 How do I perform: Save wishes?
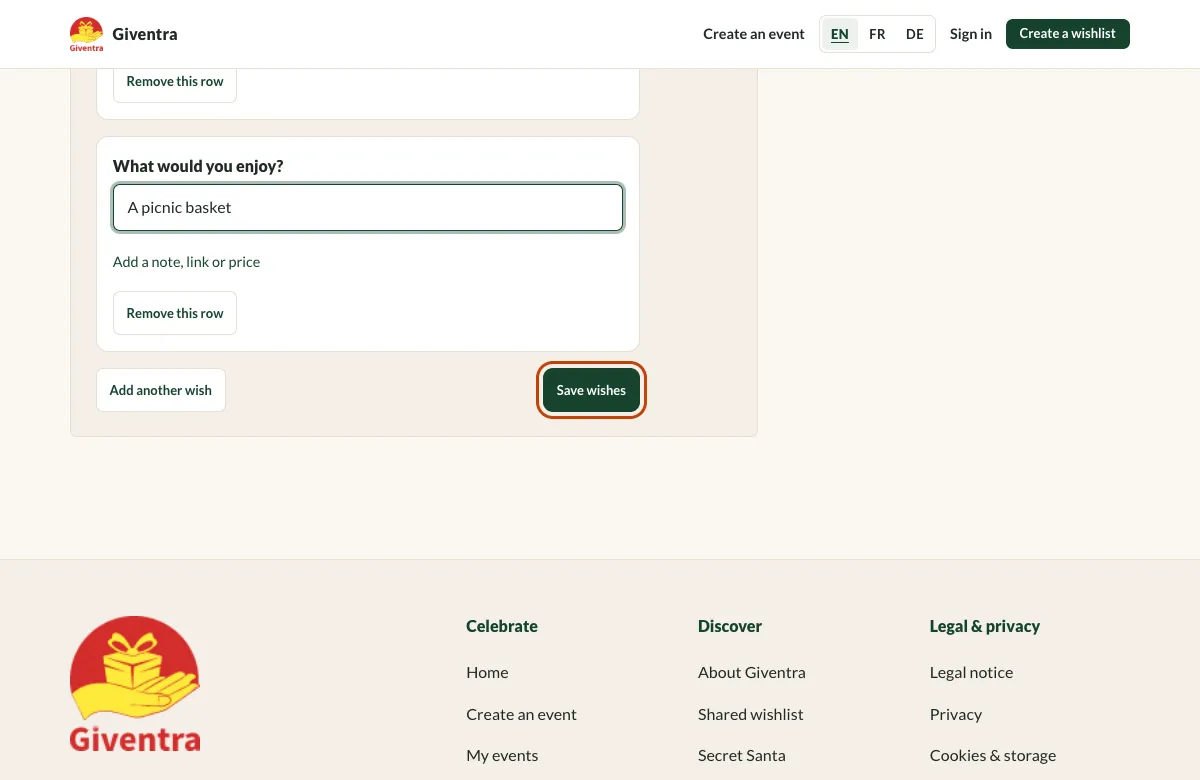(591, 390)
